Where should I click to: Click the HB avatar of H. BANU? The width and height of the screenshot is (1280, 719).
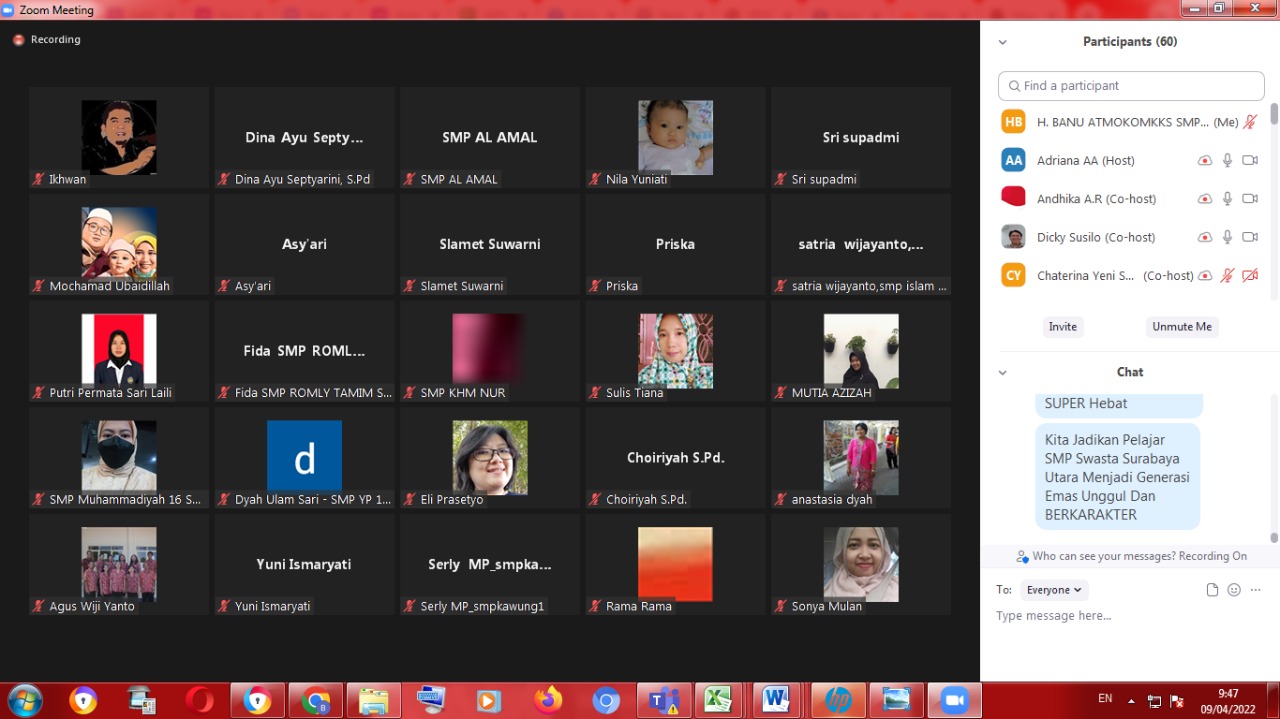pos(1014,122)
